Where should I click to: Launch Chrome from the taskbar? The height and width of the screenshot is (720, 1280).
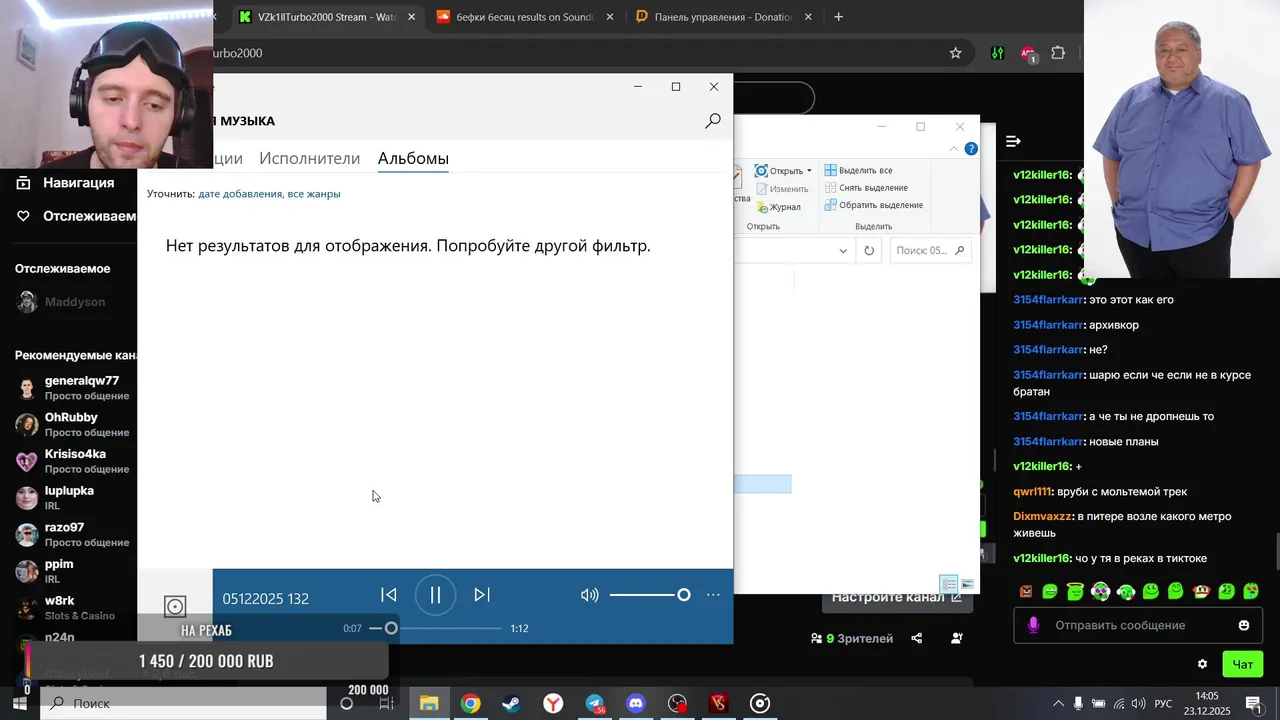click(470, 704)
